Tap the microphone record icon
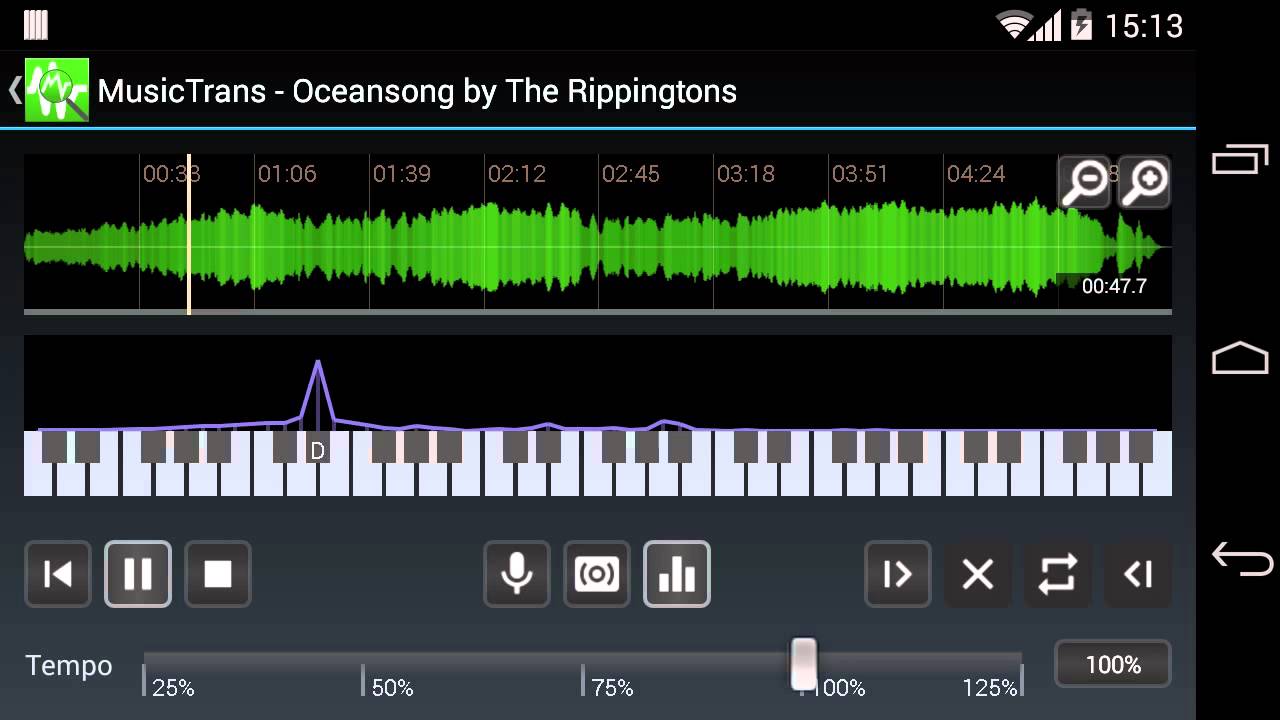The image size is (1280, 720). click(517, 574)
